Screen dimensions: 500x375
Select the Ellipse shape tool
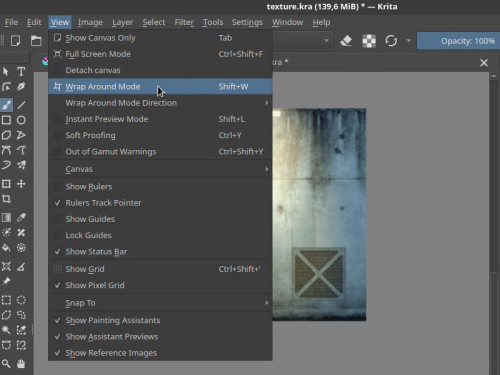tap(21, 120)
